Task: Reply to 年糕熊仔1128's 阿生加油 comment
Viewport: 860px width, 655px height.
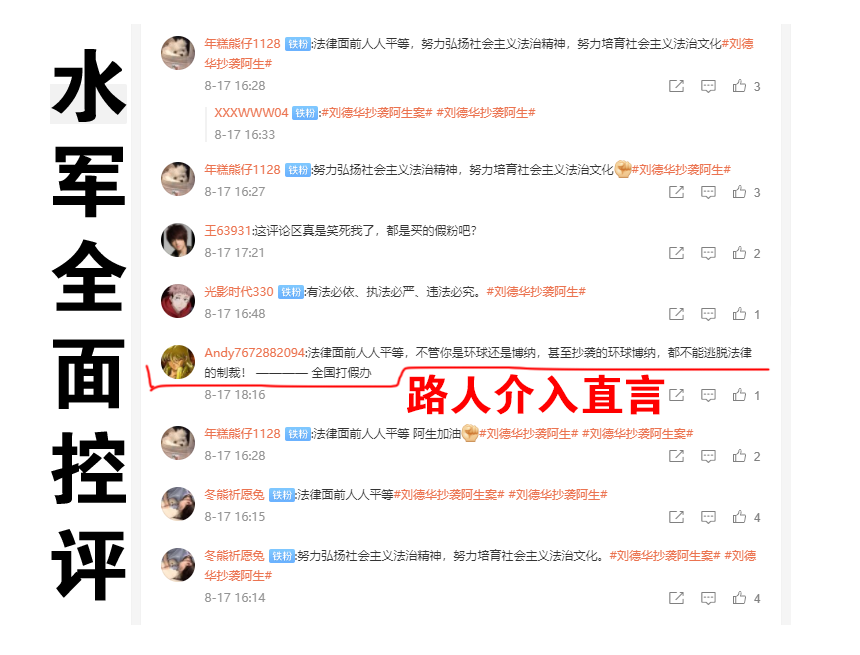Action: (708, 456)
